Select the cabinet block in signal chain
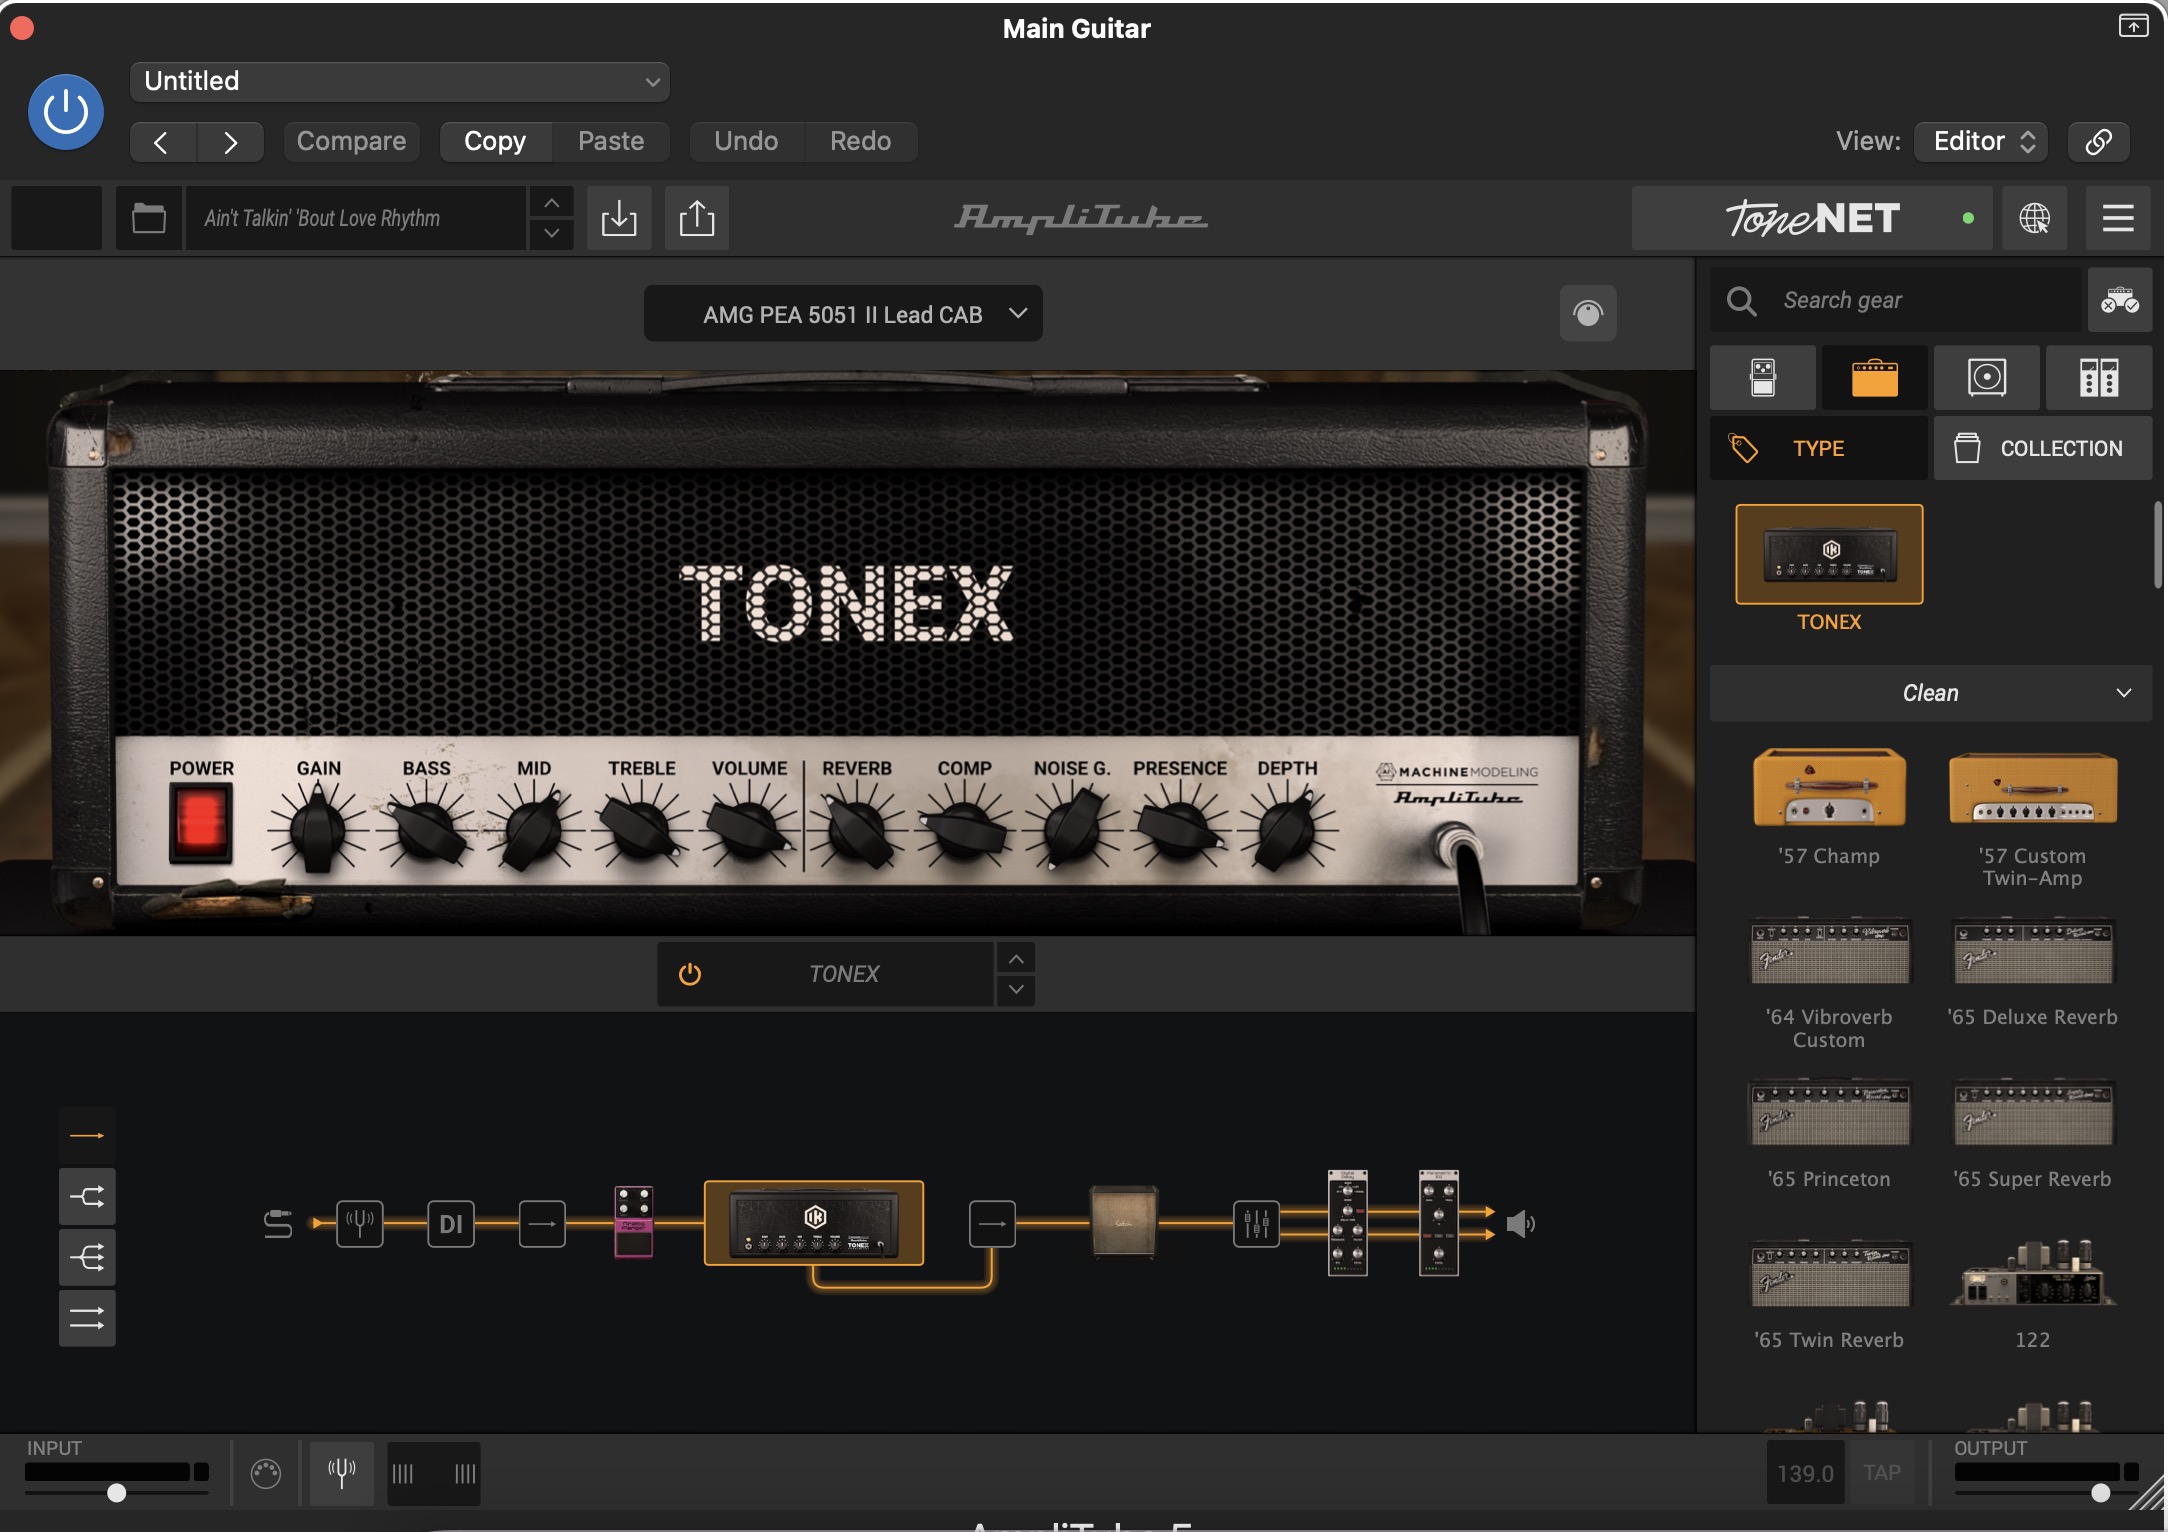2168x1532 pixels. [1124, 1221]
